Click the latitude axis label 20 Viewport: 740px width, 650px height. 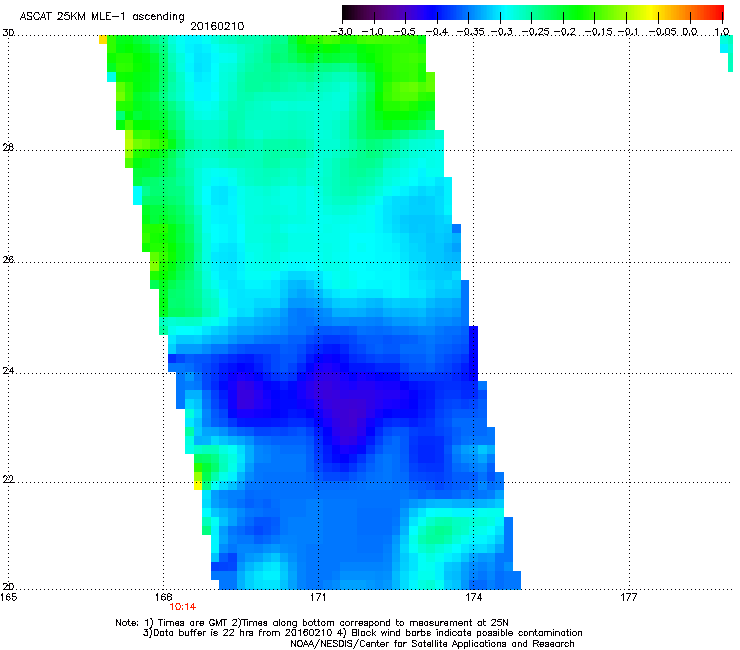(8, 587)
